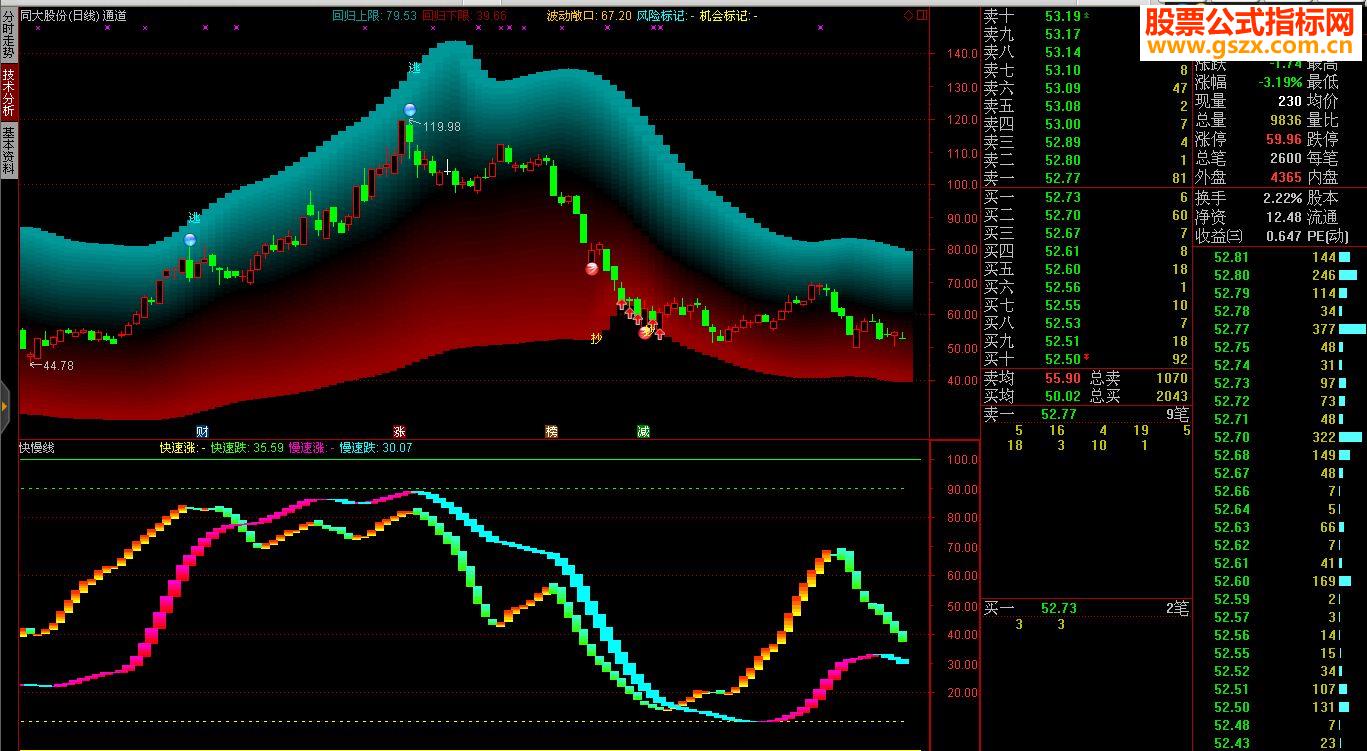This screenshot has height=751, width=1367.
Task: Click the up-arrow icon next to 53.19
Action: pos(1086,16)
